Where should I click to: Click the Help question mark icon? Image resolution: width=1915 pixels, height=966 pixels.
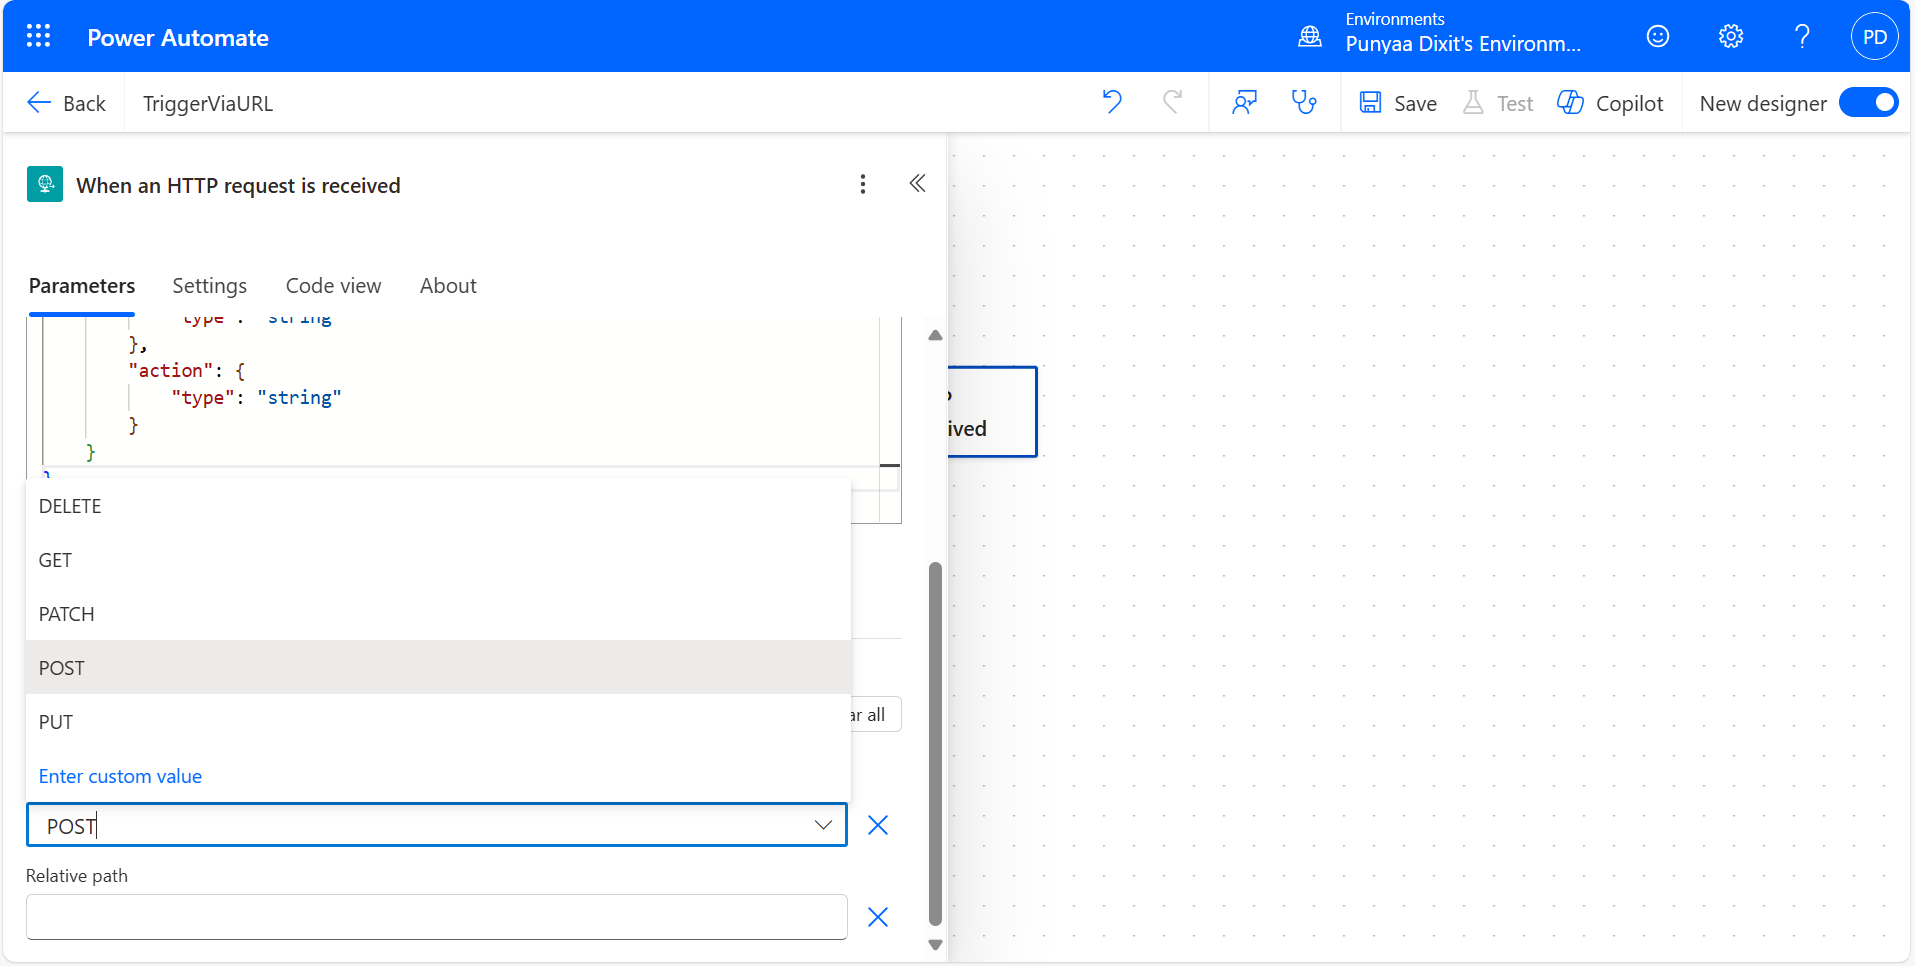[x=1802, y=37]
